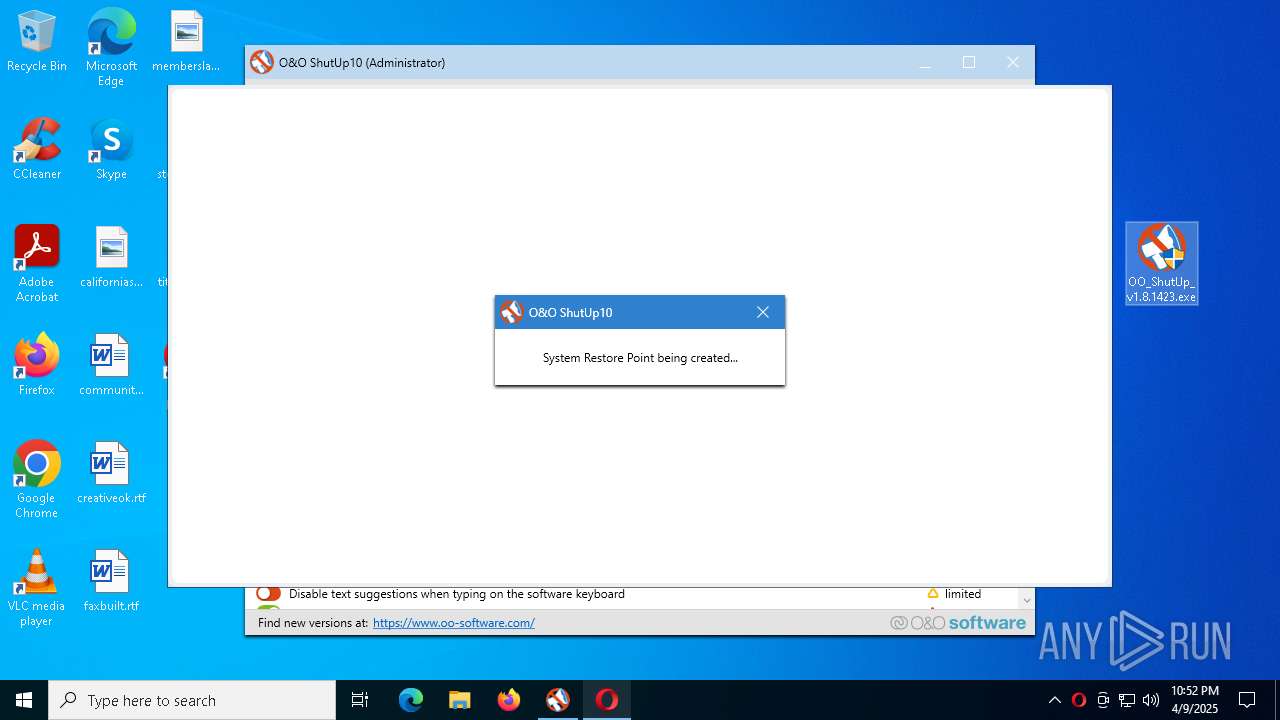This screenshot has height=720, width=1280.
Task: Open Edge from the taskbar
Action: (411, 700)
